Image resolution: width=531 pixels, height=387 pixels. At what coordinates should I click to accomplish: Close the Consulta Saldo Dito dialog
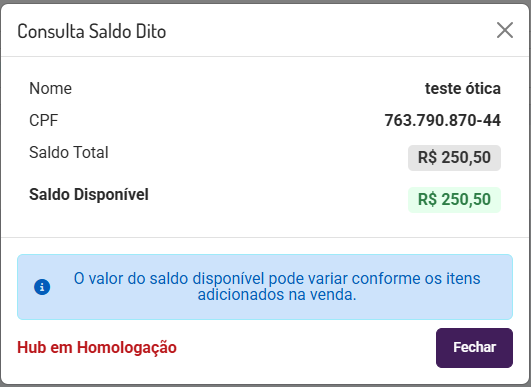[x=505, y=30]
